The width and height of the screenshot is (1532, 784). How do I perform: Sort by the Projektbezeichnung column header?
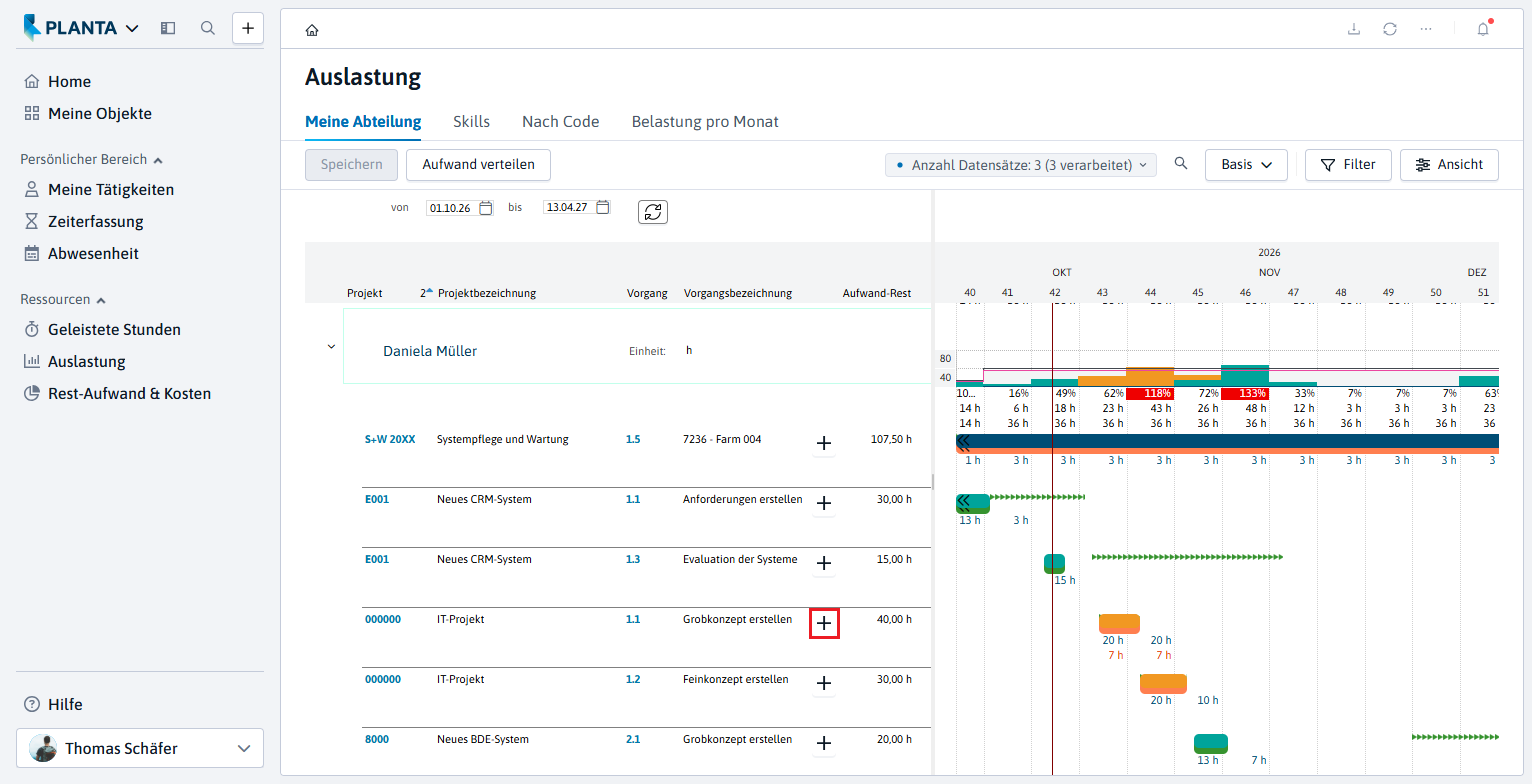pos(486,293)
